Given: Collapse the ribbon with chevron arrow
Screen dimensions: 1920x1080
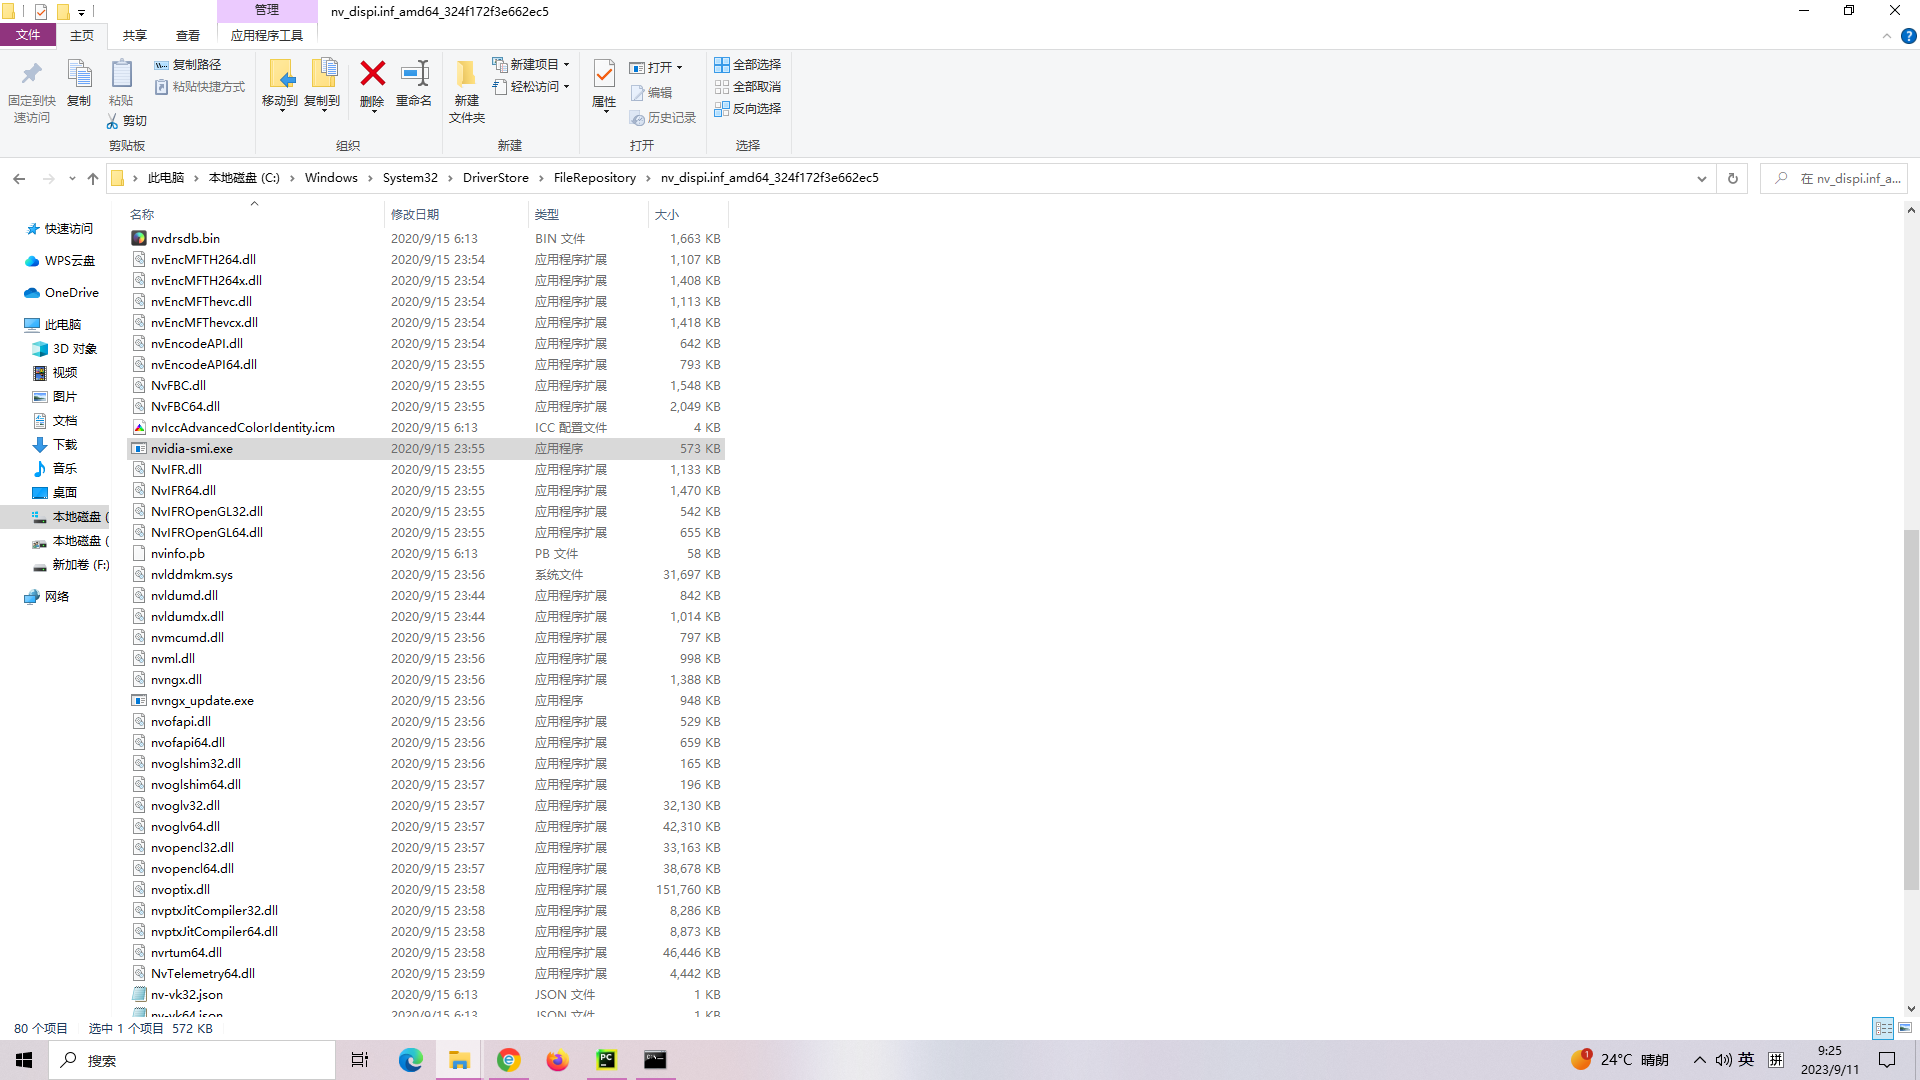Looking at the screenshot, I should point(1887,36).
